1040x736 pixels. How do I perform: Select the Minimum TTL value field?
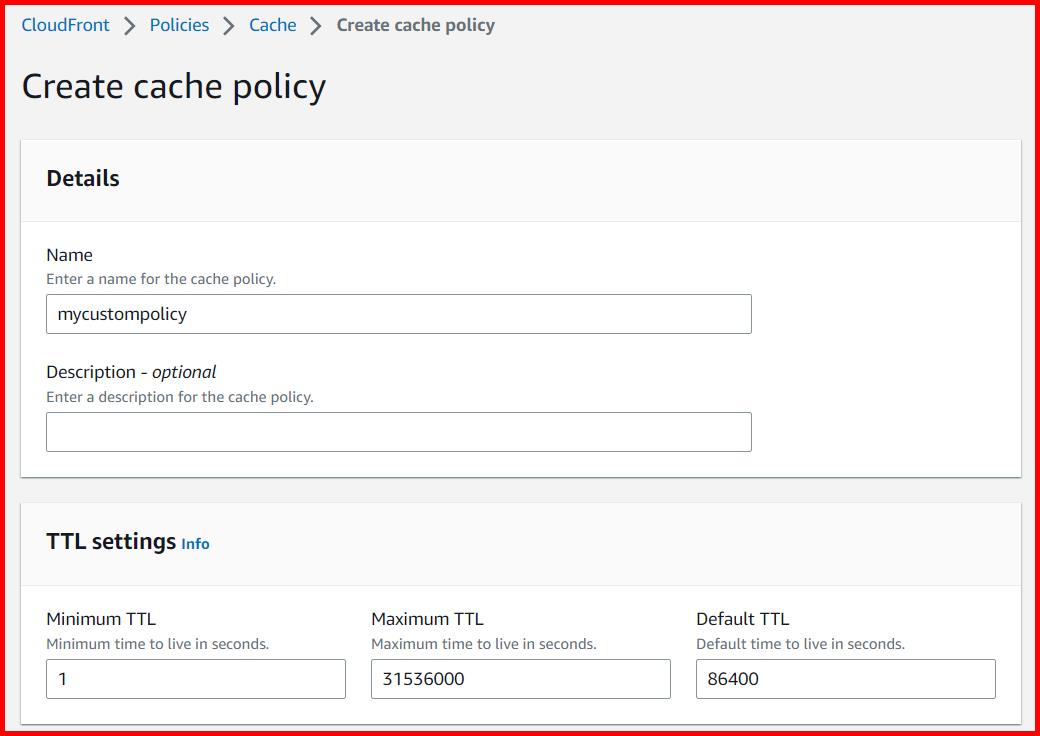[x=195, y=678]
